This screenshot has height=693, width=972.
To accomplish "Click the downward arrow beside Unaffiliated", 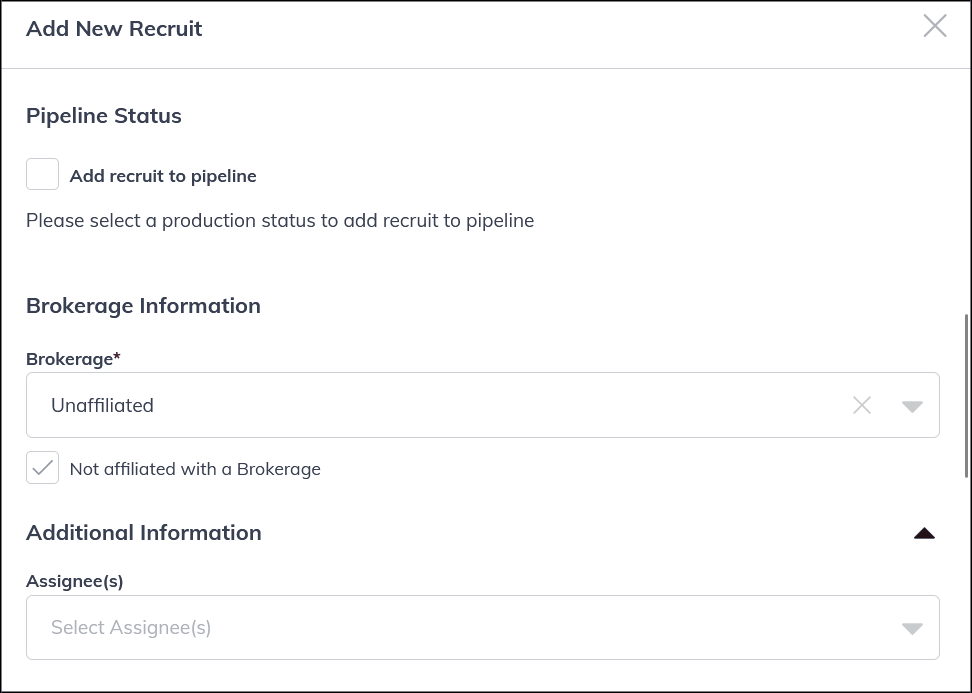I will [911, 405].
